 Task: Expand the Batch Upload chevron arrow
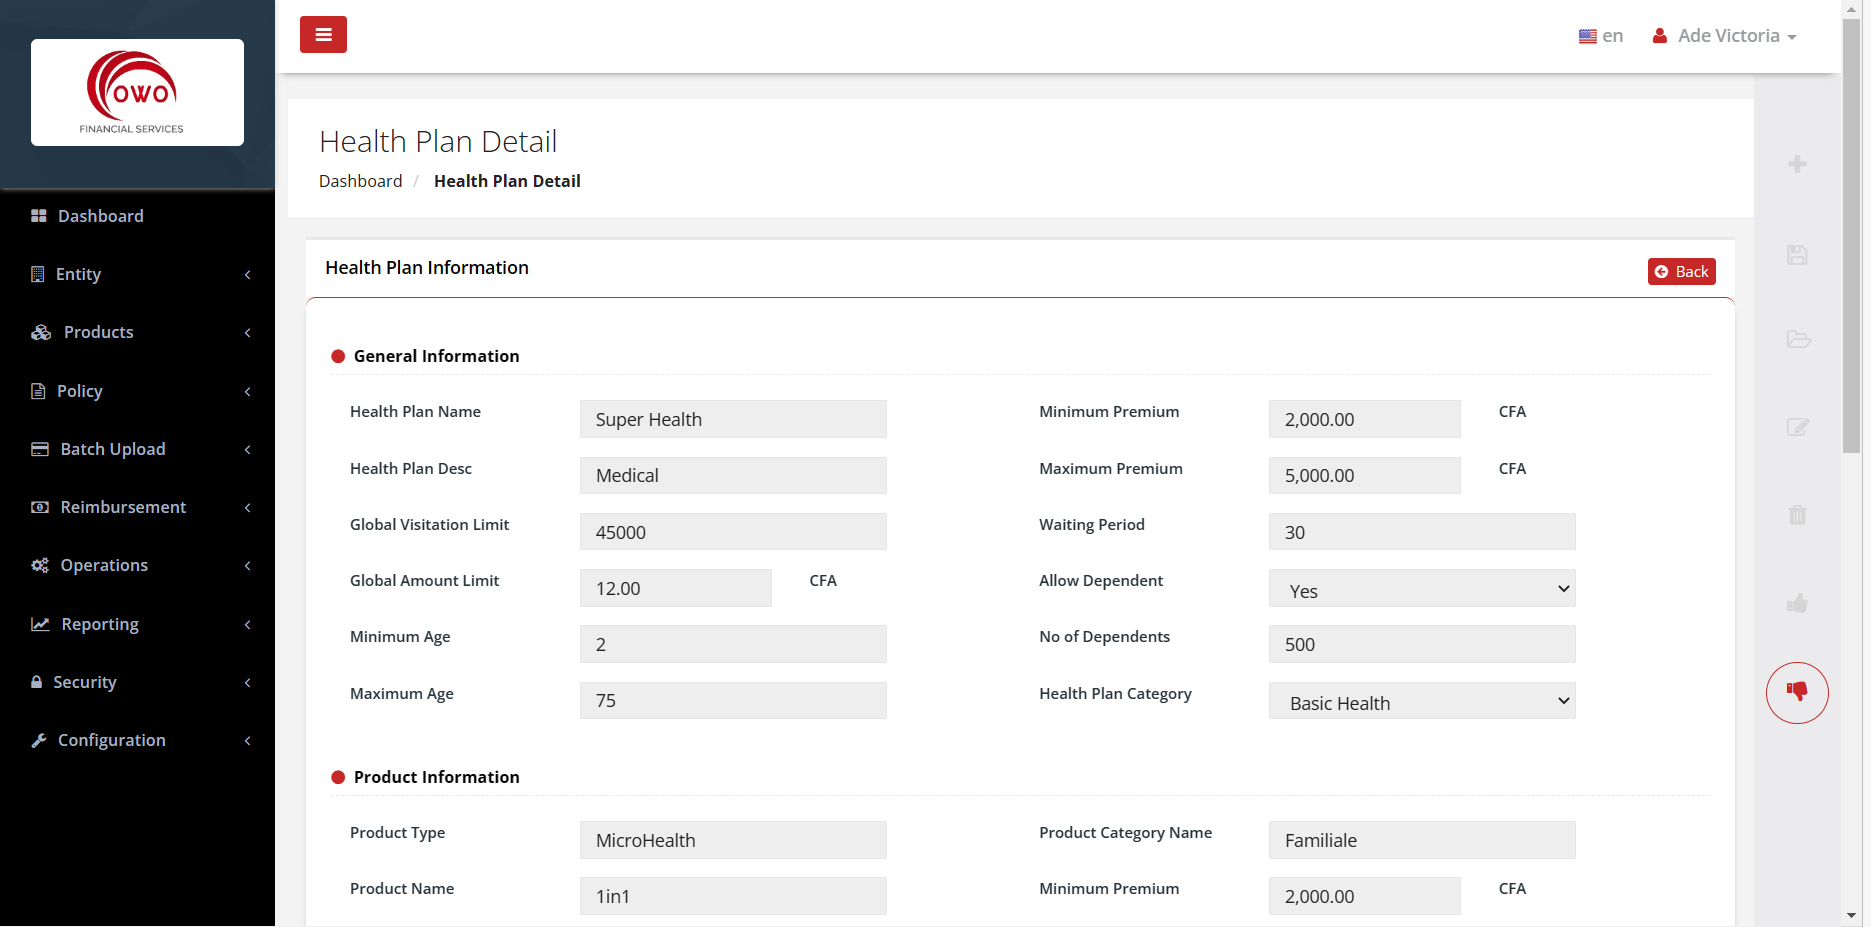248,449
